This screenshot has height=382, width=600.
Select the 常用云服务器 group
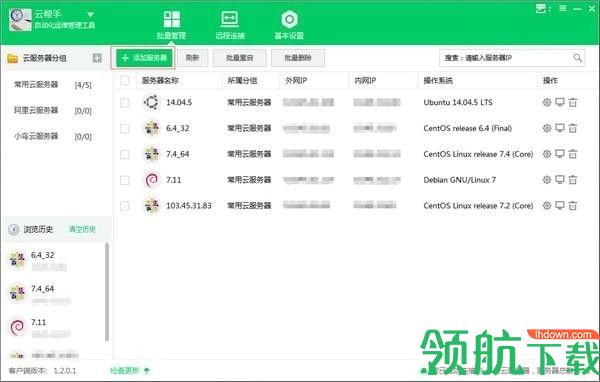point(53,85)
